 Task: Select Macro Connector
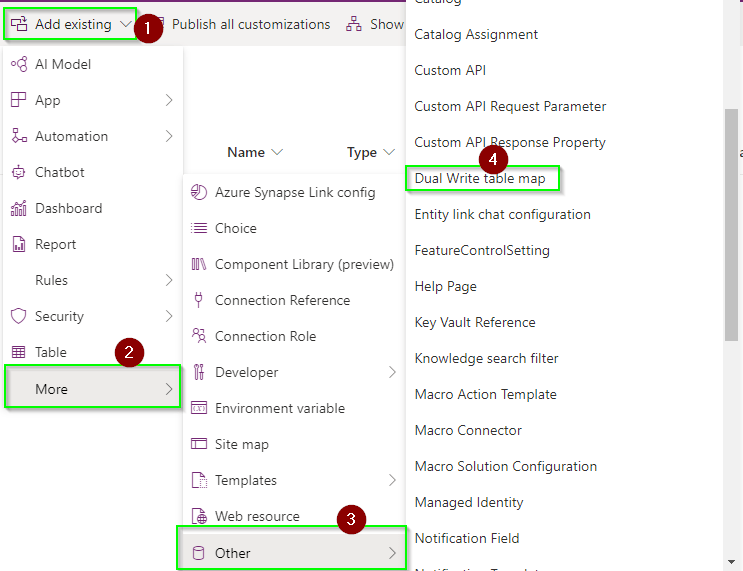(x=468, y=430)
